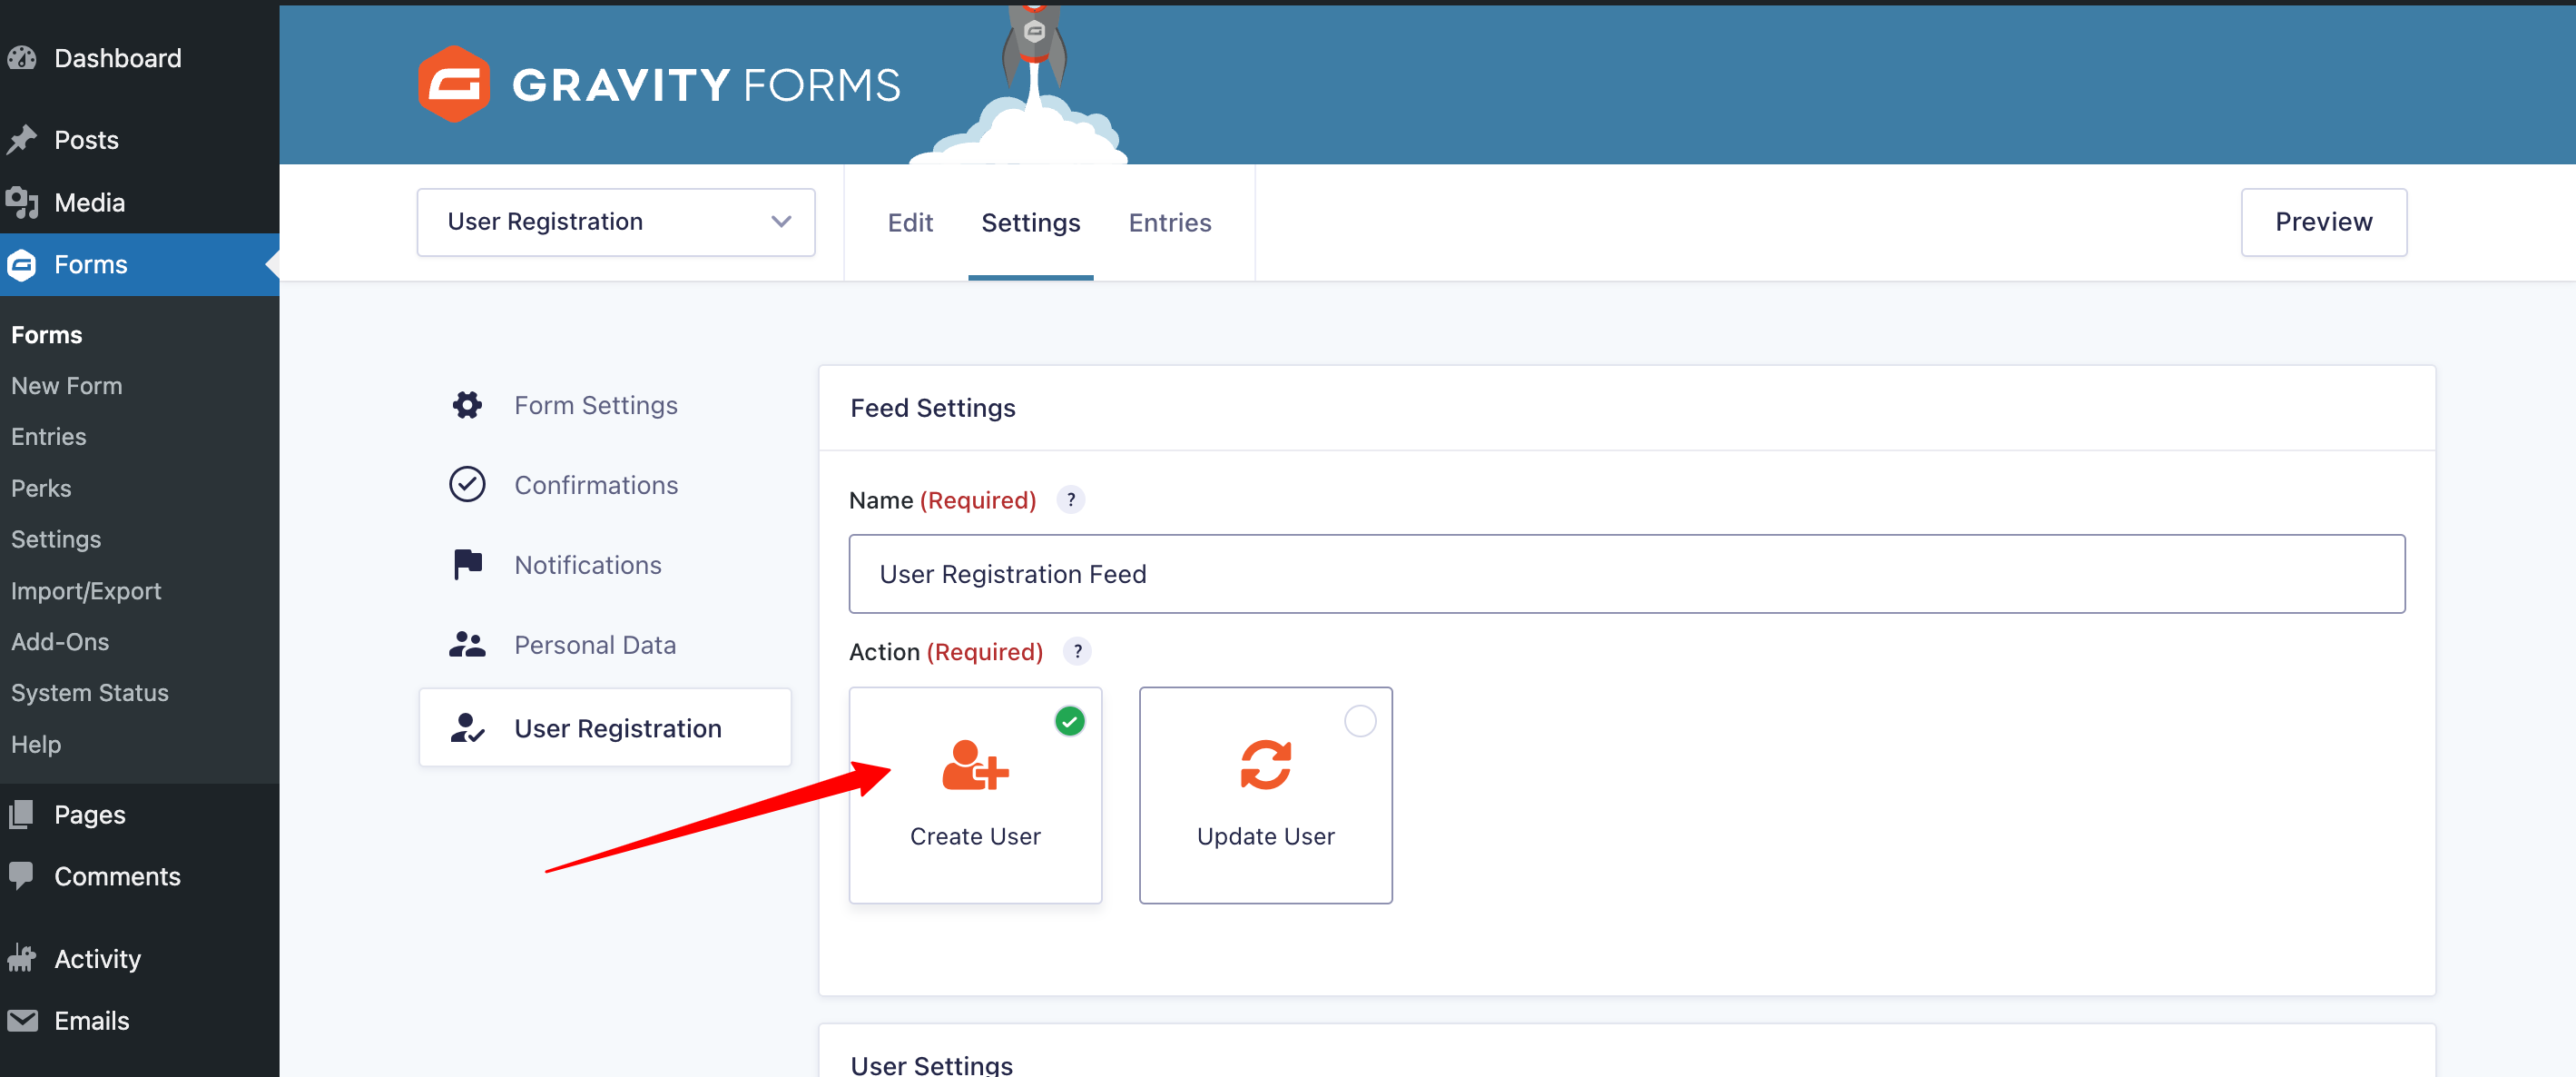Image resolution: width=2576 pixels, height=1077 pixels.
Task: Click the Pages icon in sidebar
Action: [22, 815]
